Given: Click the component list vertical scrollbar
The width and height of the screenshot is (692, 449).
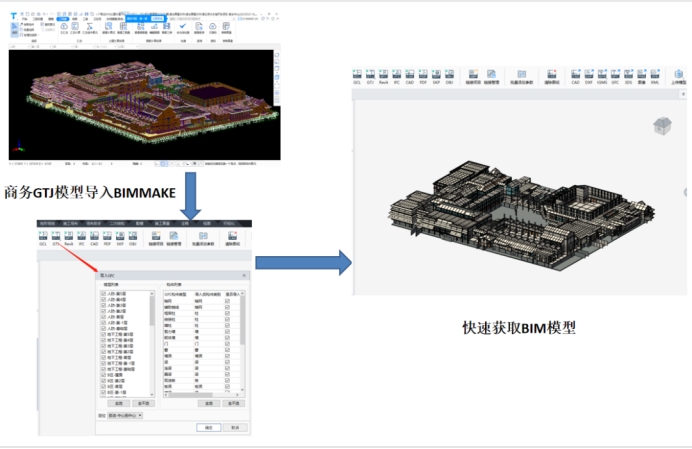Looking at the screenshot, I should click(242, 340).
